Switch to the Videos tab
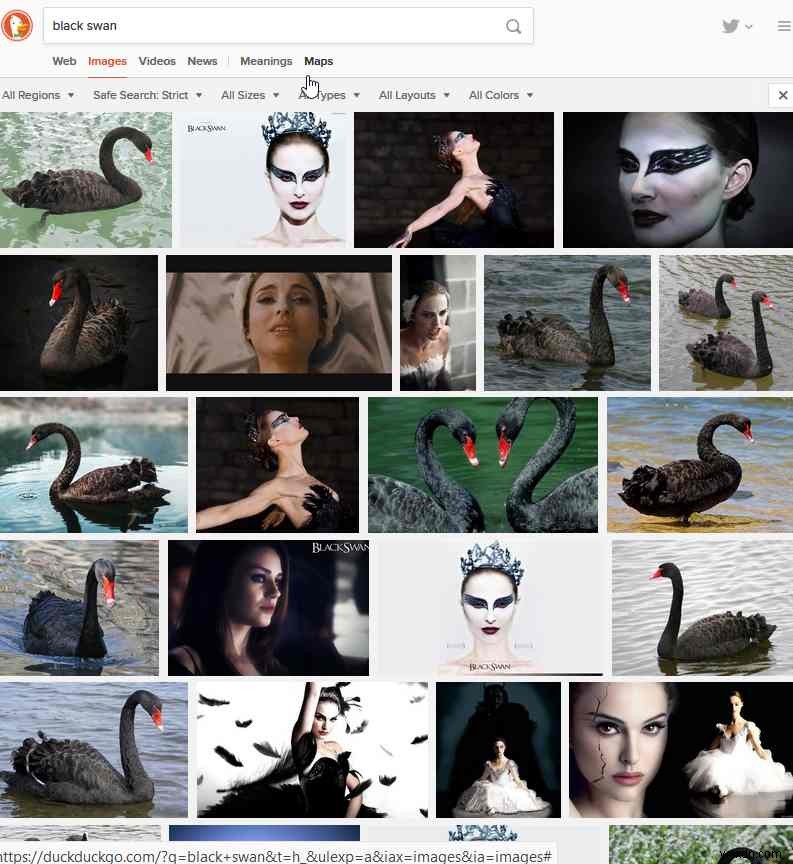This screenshot has height=864, width=793. tap(157, 61)
